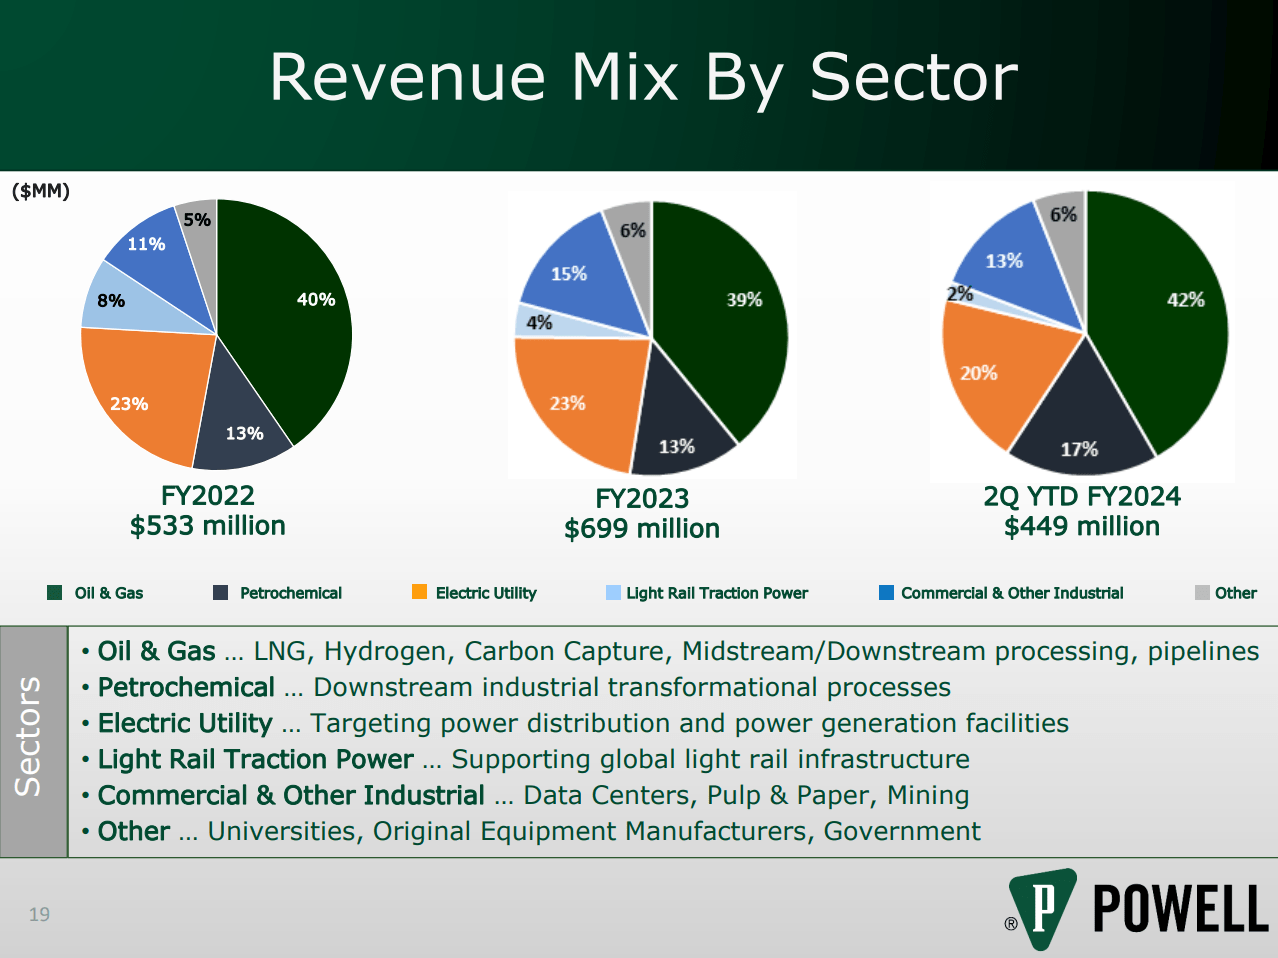This screenshot has height=958, width=1278.
Task: Click the Revenue Mix By Sector title
Action: (639, 75)
